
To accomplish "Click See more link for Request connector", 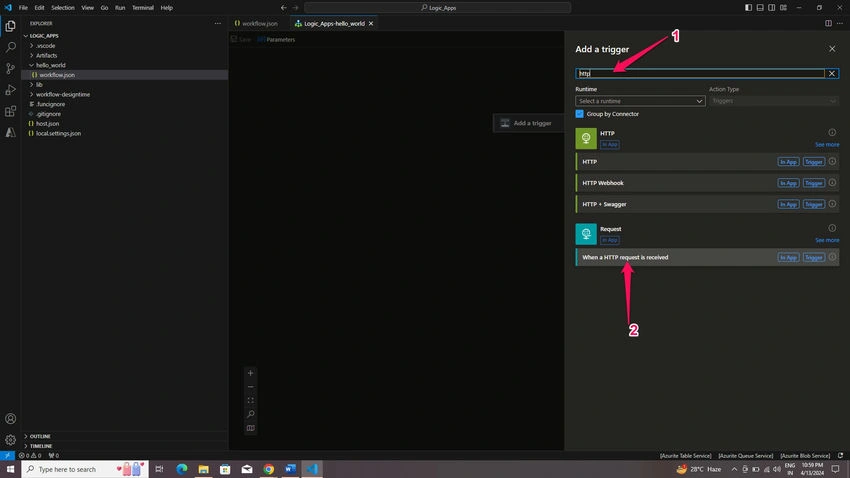I will [x=827, y=240].
